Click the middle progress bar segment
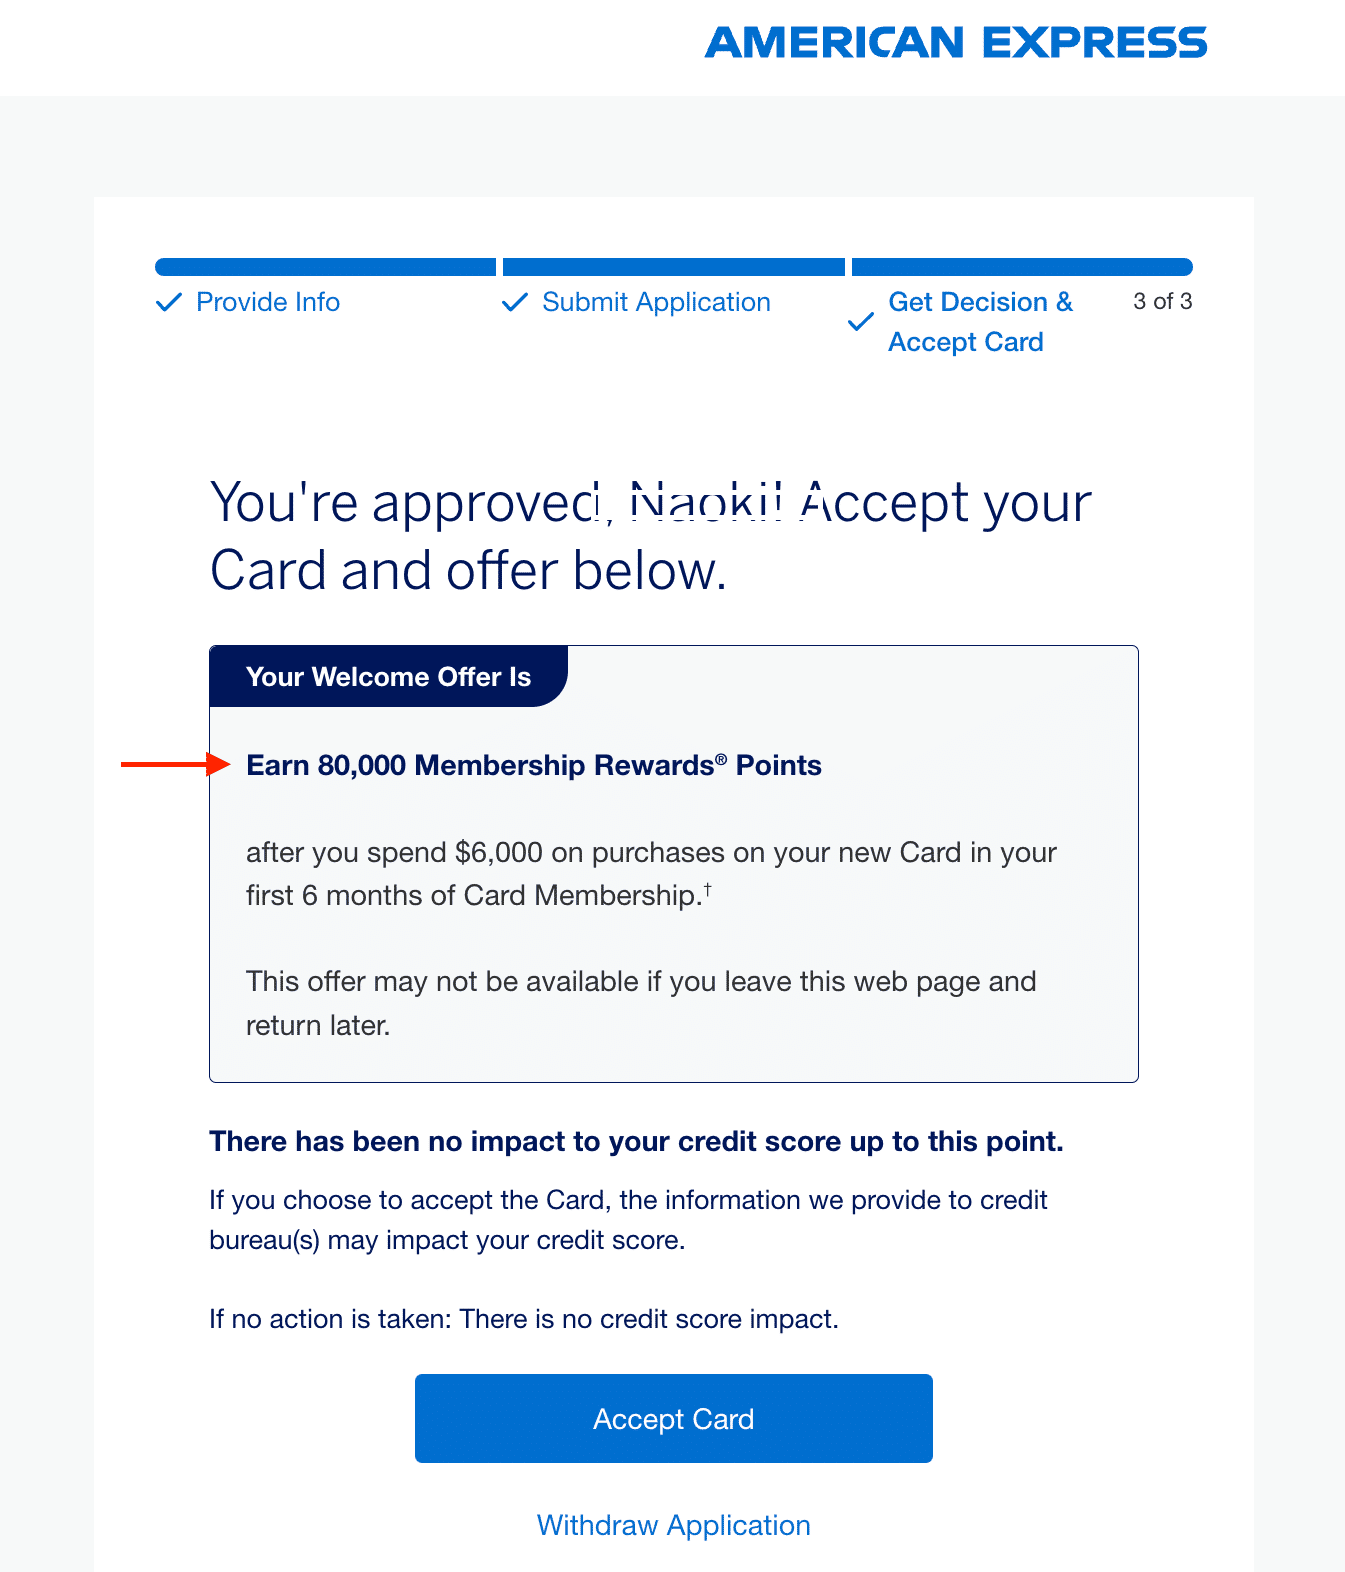This screenshot has height=1572, width=1345. (x=673, y=267)
